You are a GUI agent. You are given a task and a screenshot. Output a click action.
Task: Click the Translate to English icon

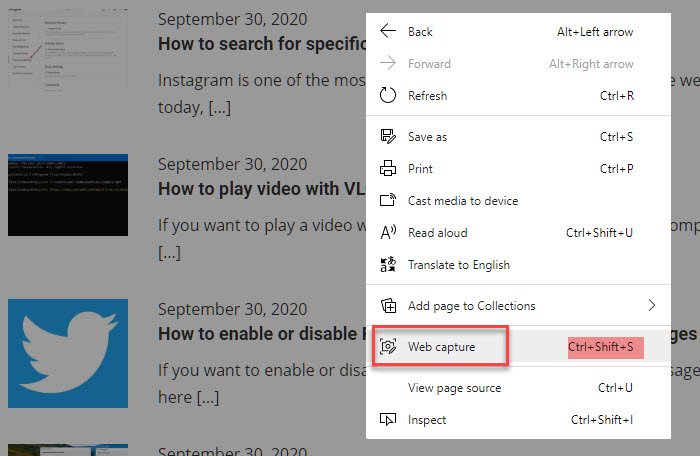tap(388, 265)
